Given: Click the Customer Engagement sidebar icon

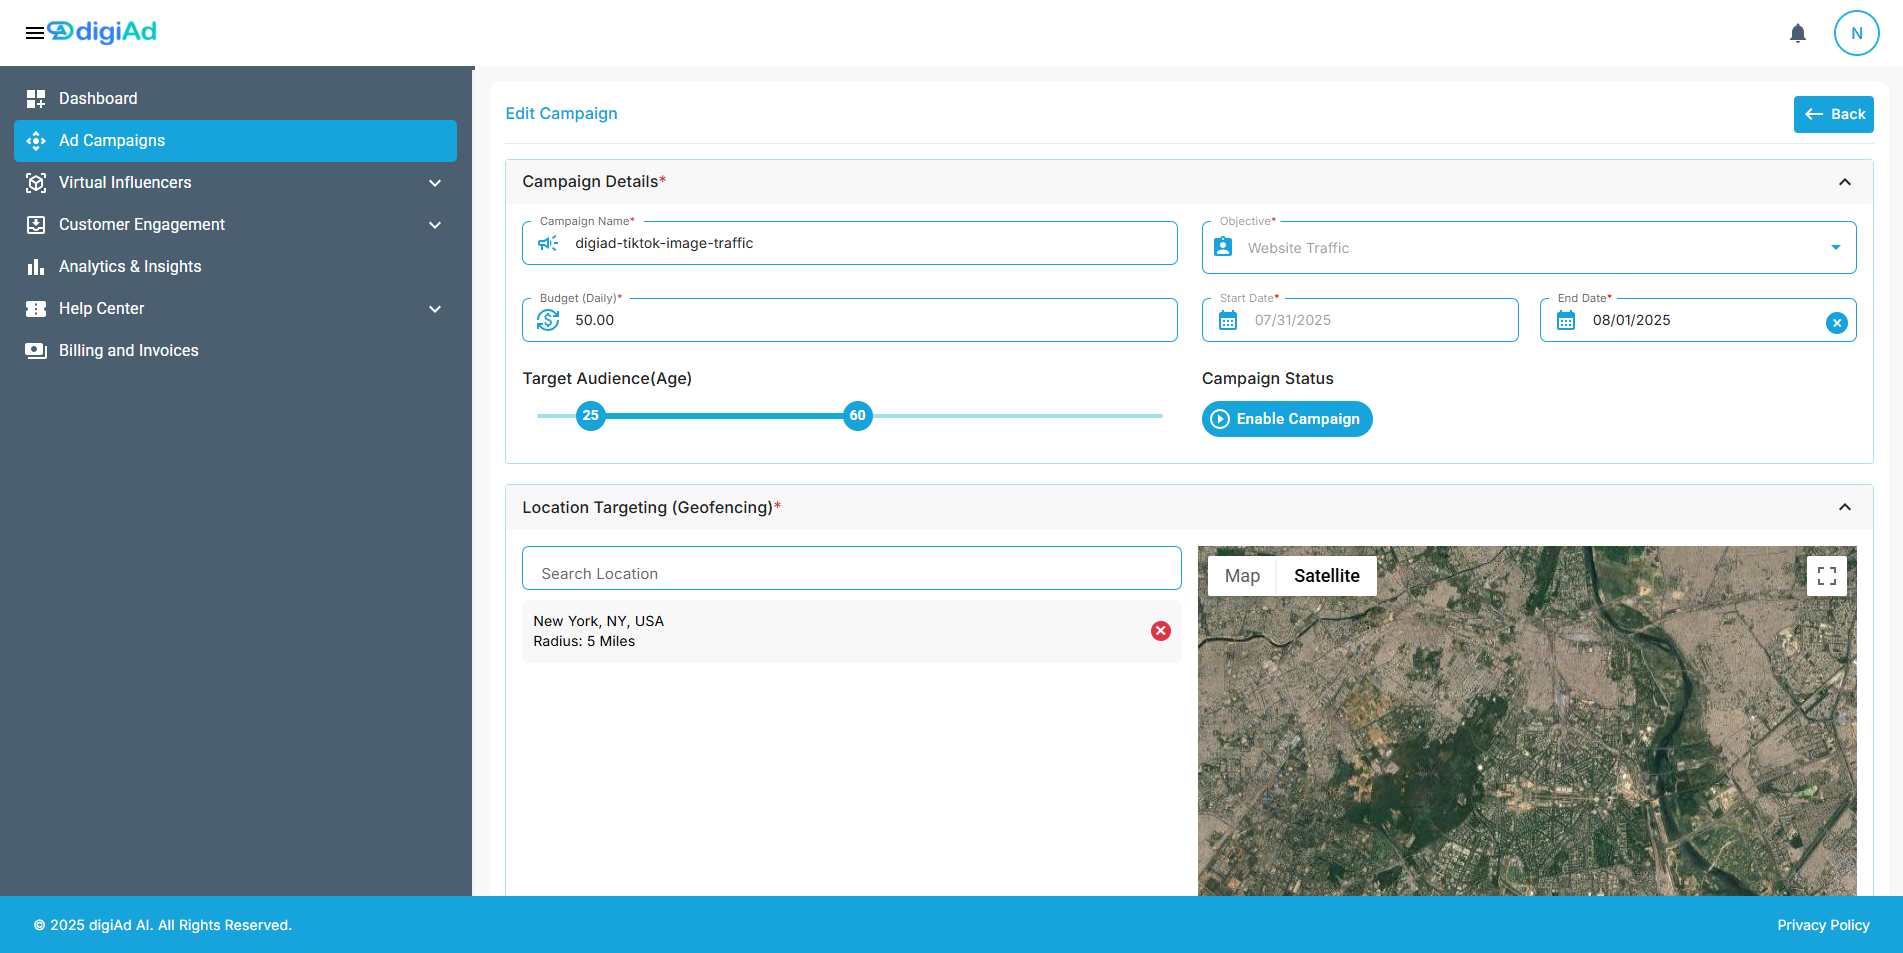Looking at the screenshot, I should (x=36, y=225).
